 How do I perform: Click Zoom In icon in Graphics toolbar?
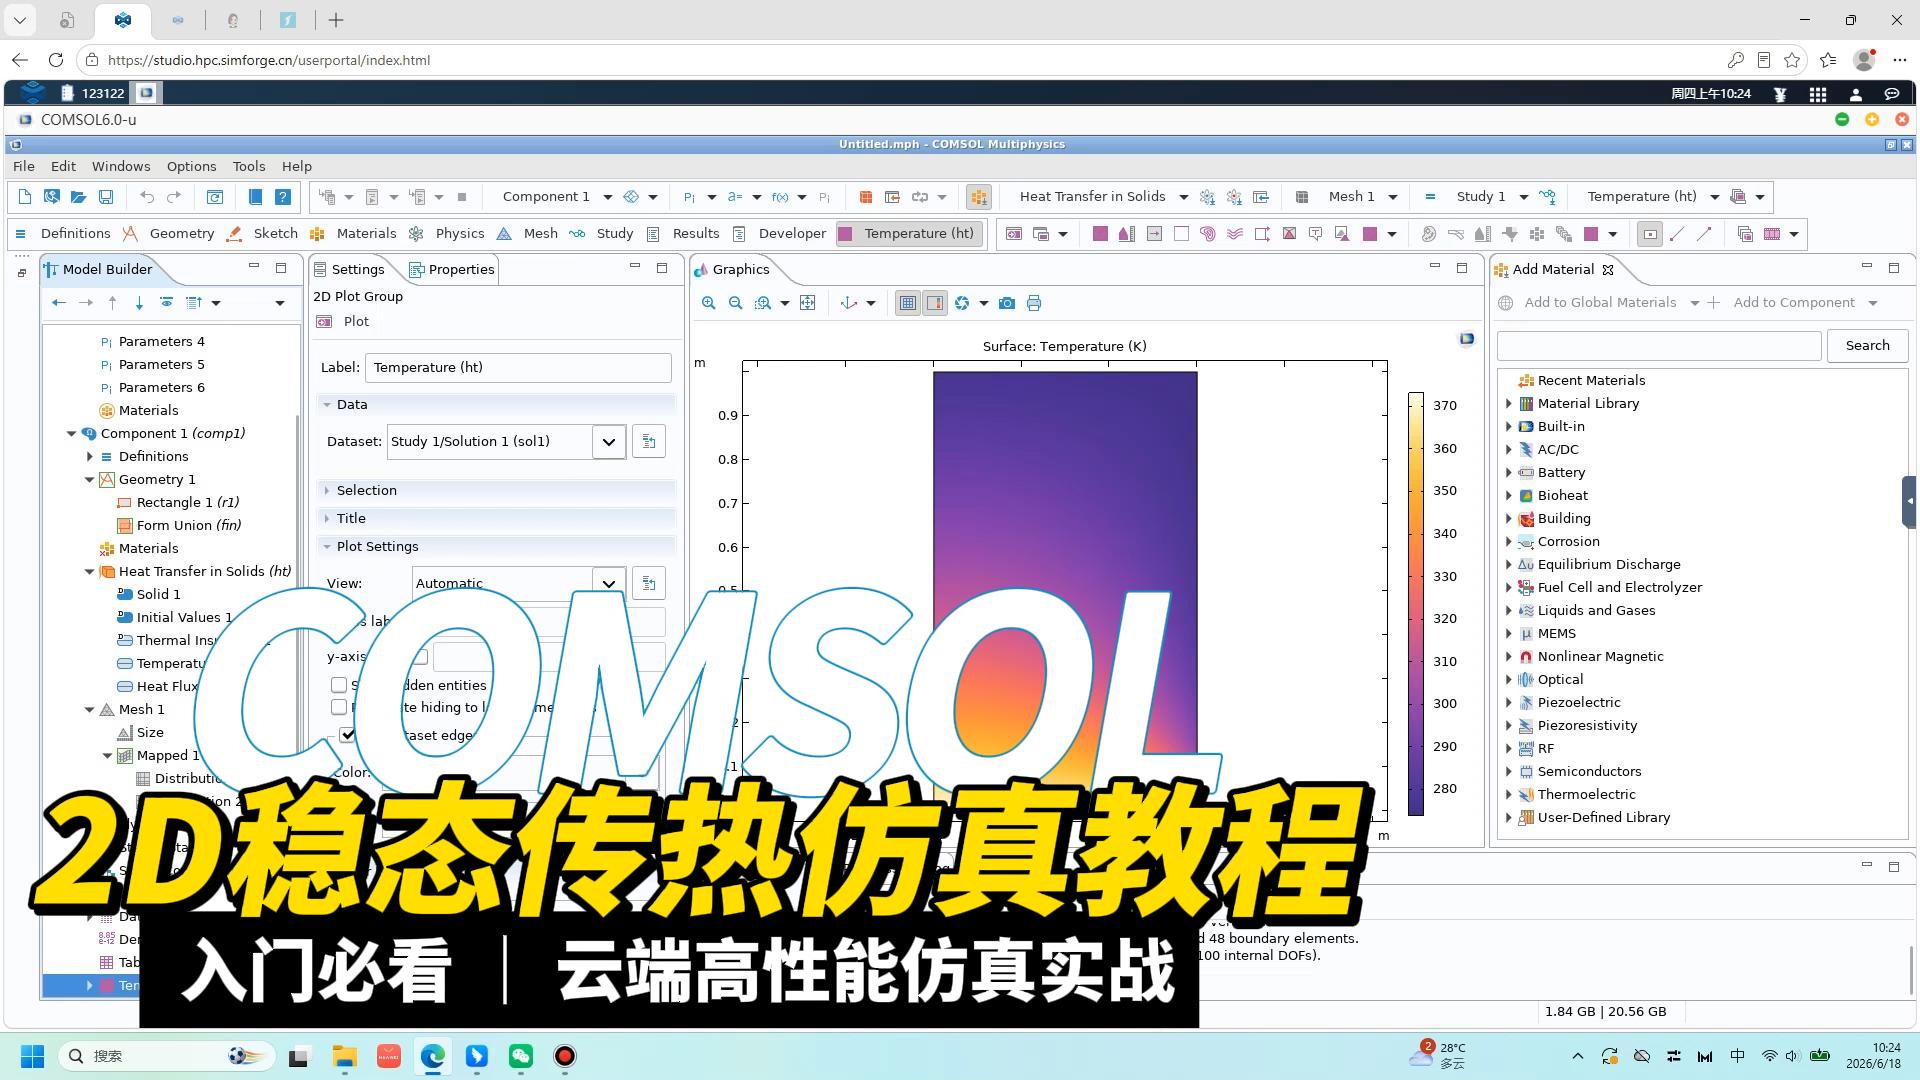pyautogui.click(x=709, y=303)
